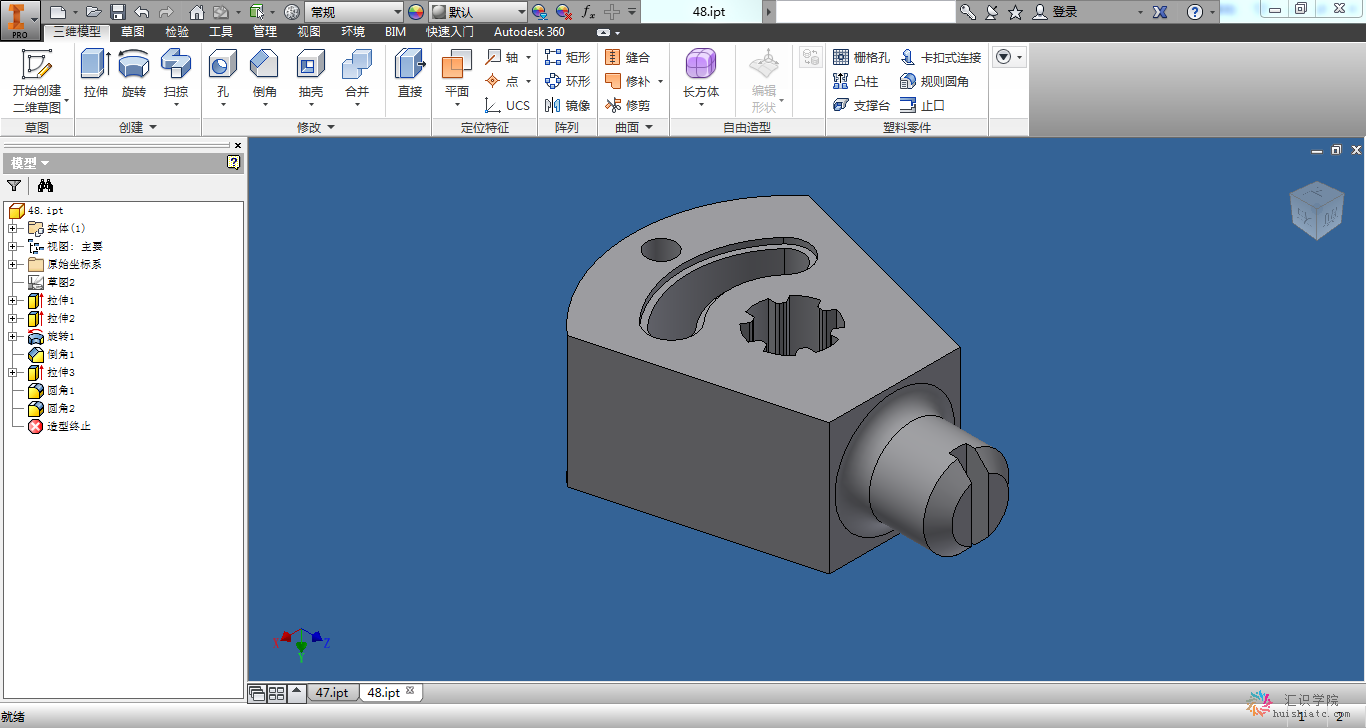
Task: Expand the 实体(1) node in model tree
Action: click(13, 228)
